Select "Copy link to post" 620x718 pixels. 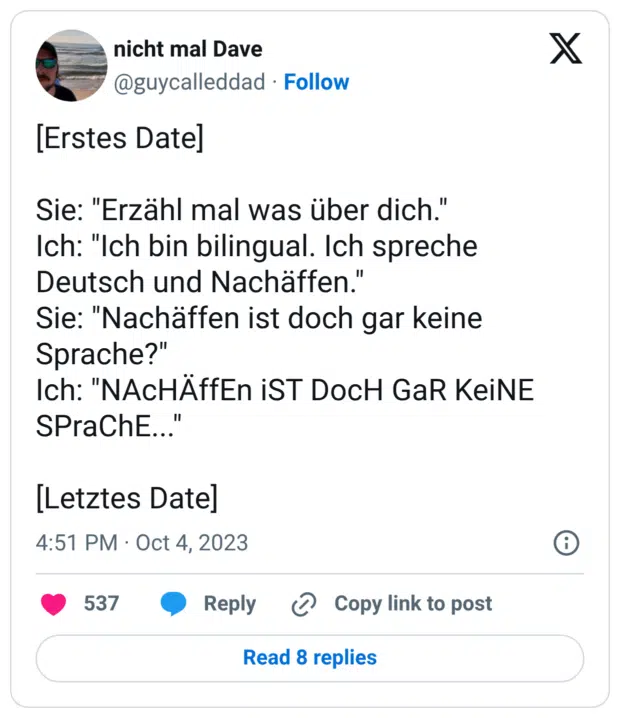[x=413, y=603]
